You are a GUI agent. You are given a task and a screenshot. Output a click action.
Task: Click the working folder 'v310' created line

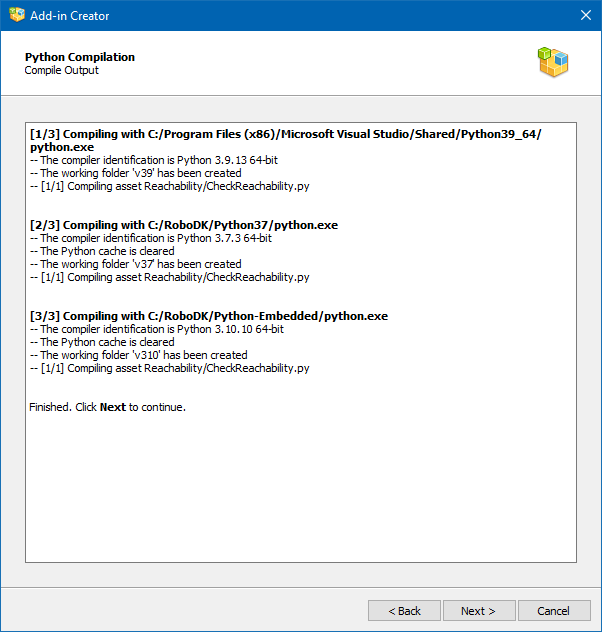138,355
